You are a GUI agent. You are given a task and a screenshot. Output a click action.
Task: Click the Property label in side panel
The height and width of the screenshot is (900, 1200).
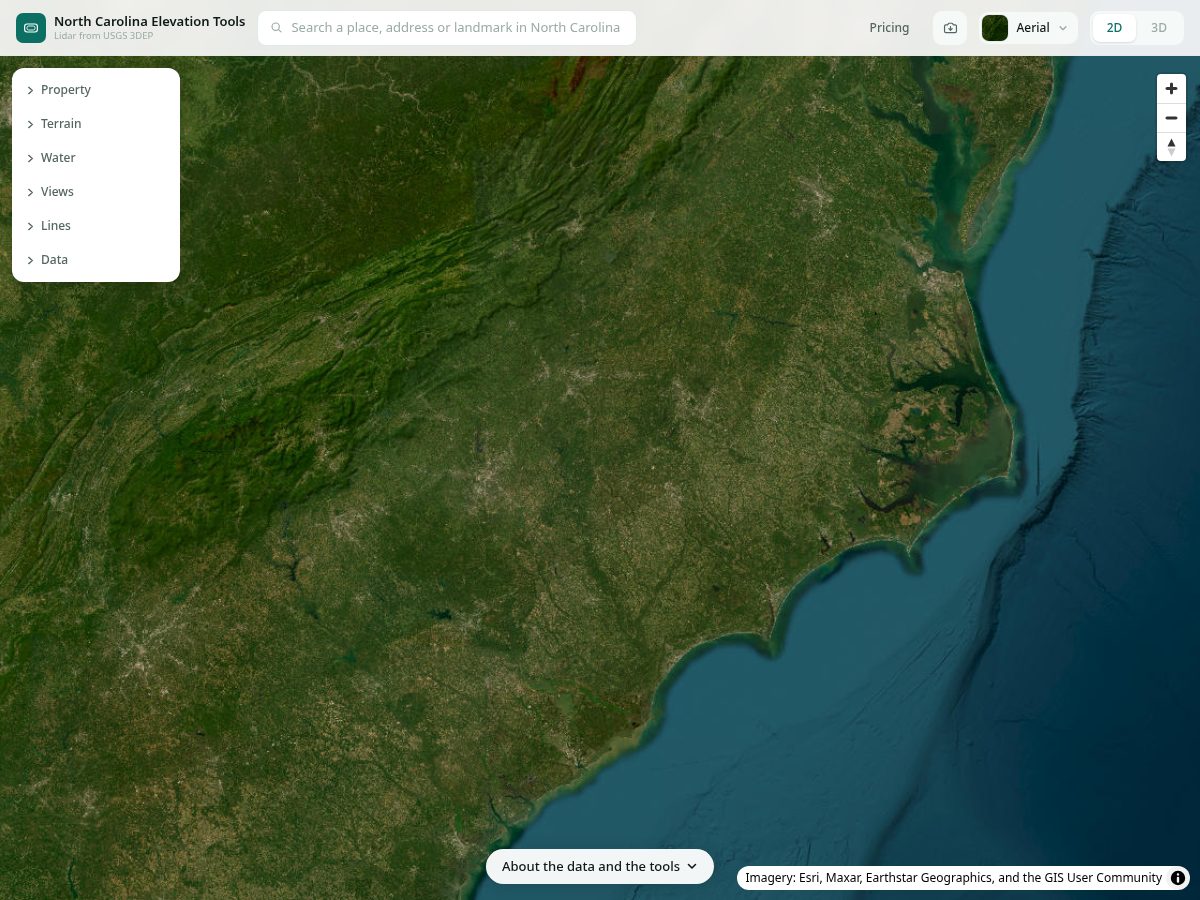click(66, 90)
